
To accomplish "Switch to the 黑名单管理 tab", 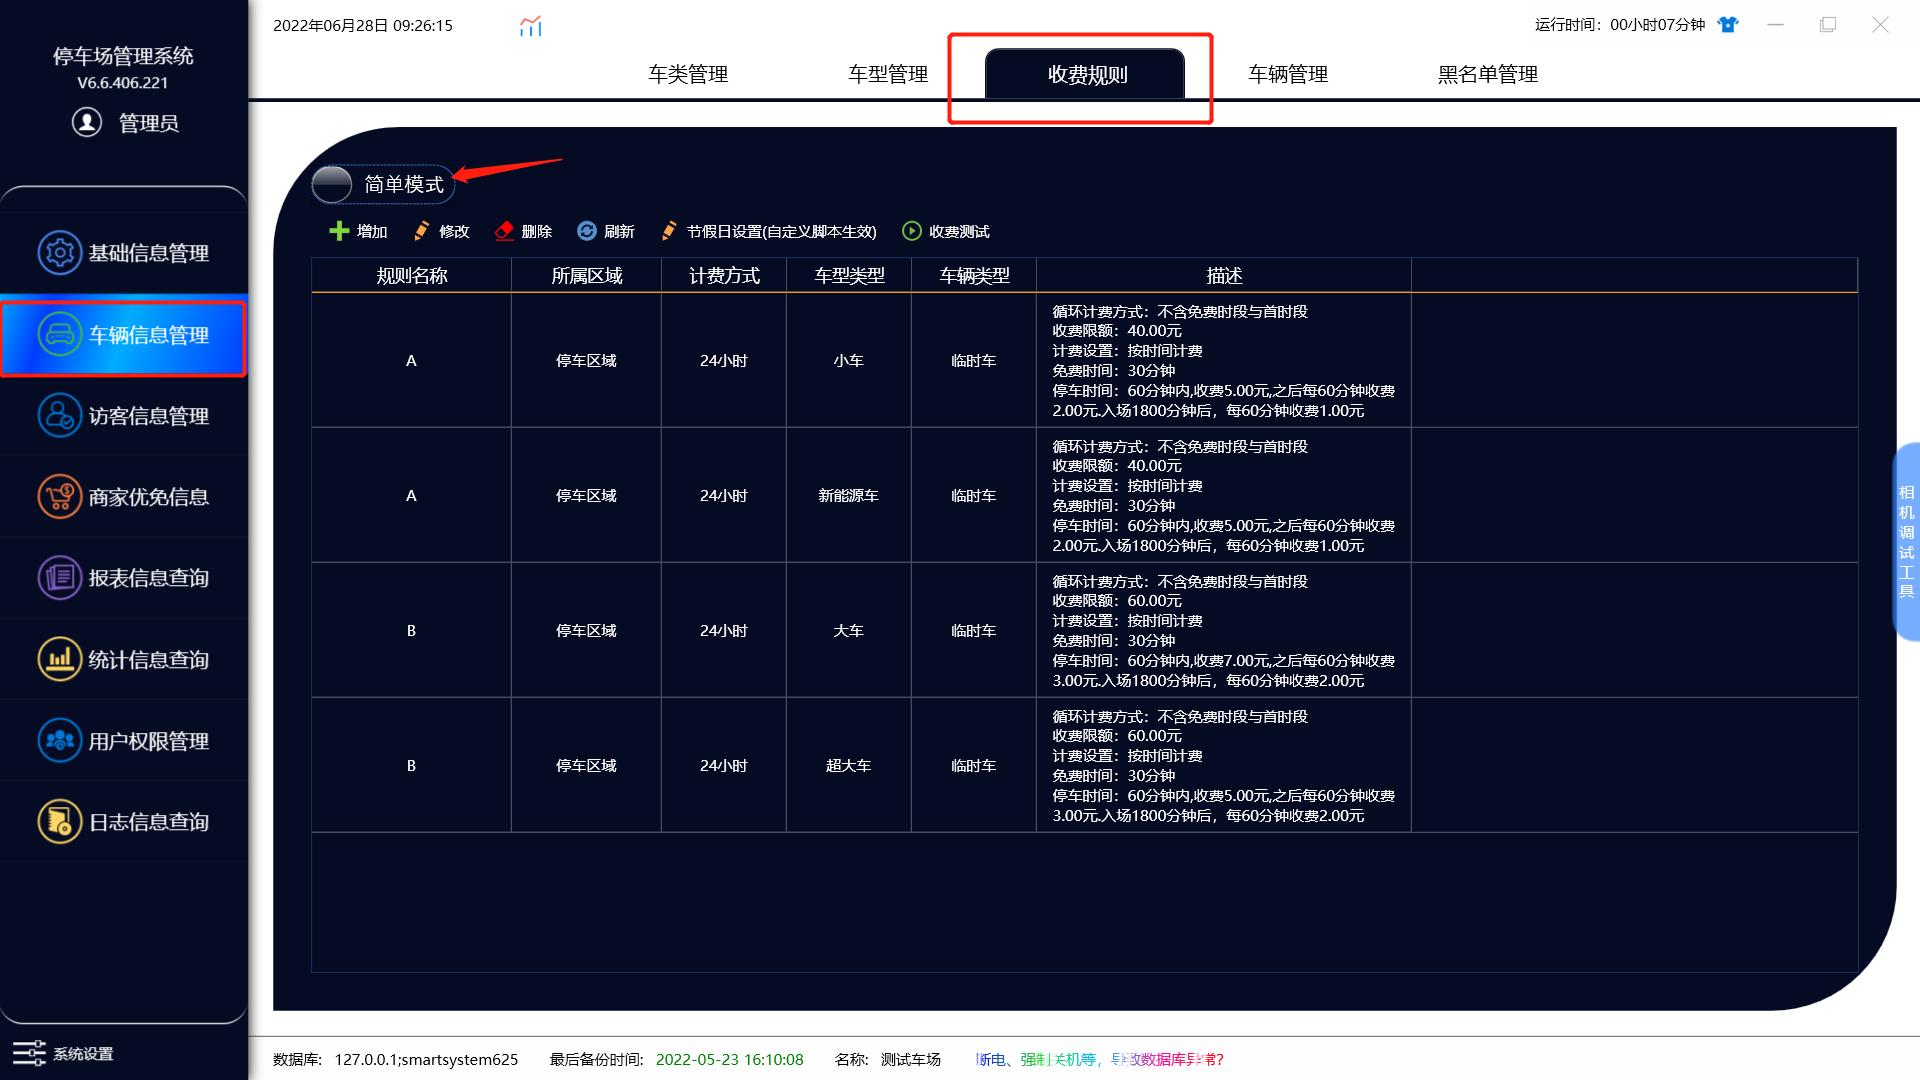I will click(x=1488, y=74).
